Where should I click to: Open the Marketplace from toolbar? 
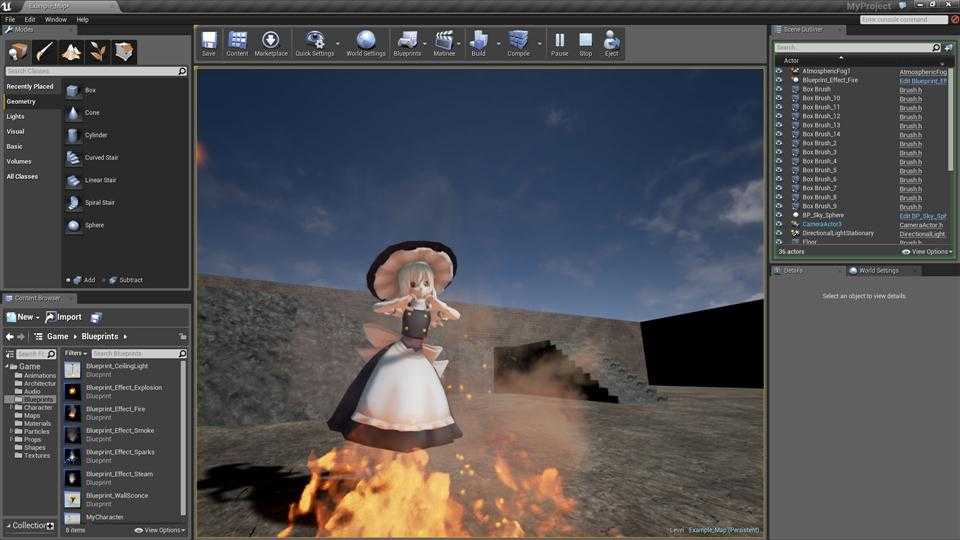(x=271, y=43)
